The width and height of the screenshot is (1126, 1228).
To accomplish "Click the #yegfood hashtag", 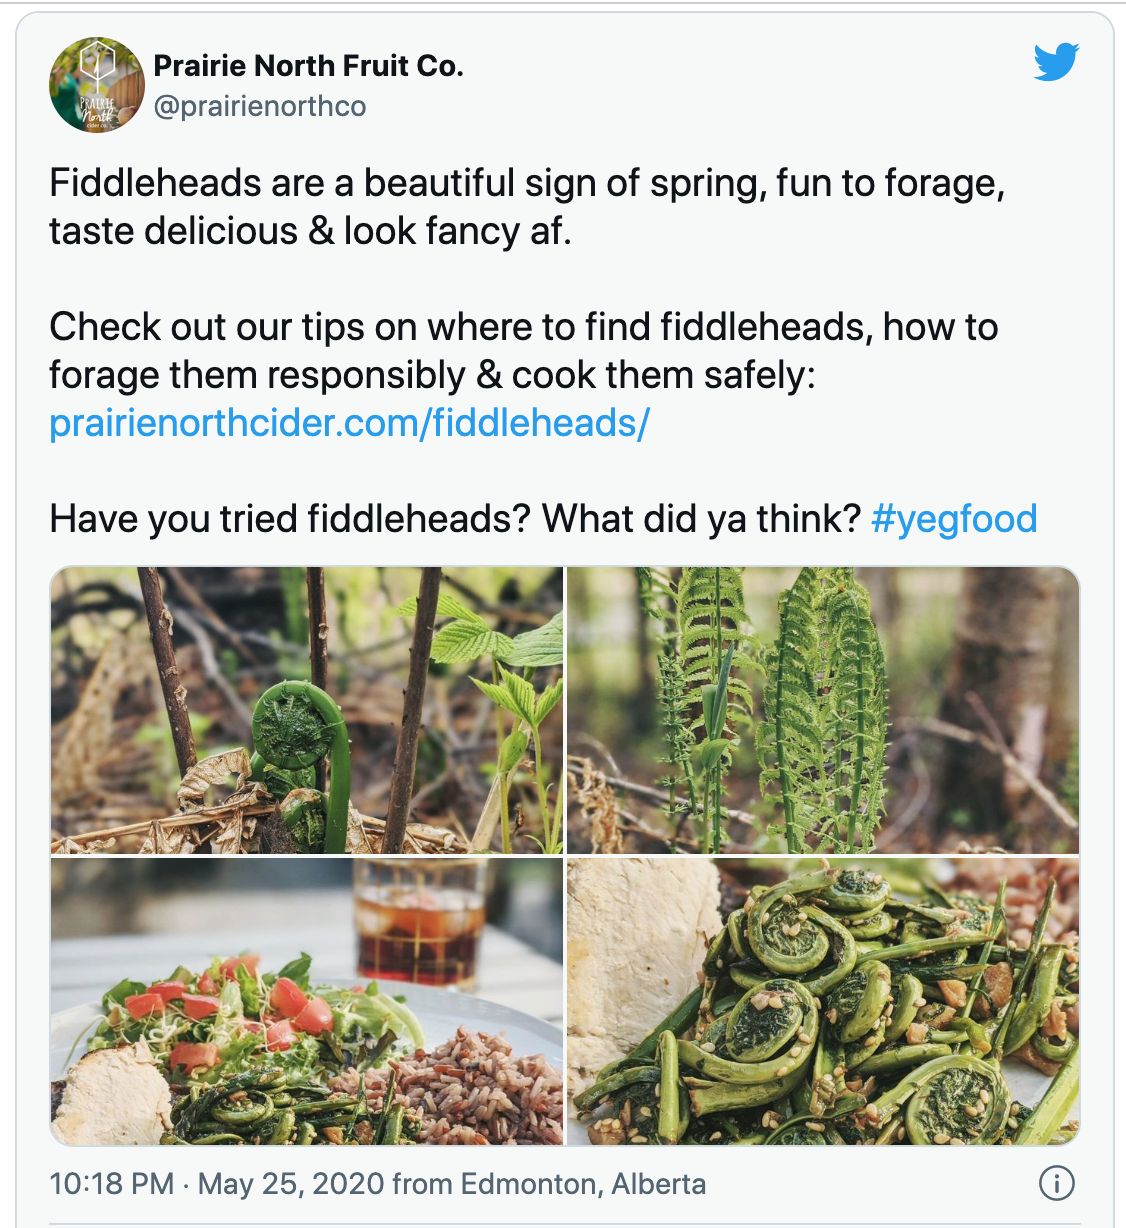I will (x=954, y=519).
